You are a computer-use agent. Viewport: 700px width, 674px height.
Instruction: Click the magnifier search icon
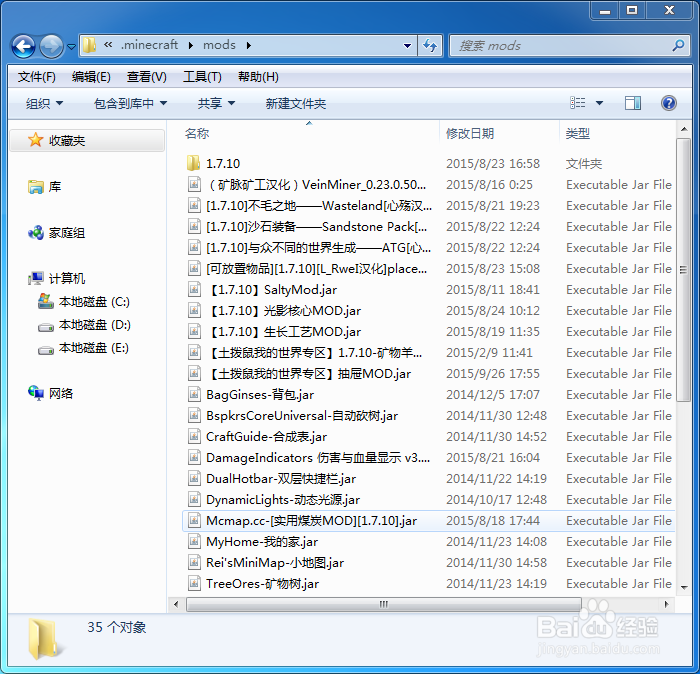coord(678,45)
